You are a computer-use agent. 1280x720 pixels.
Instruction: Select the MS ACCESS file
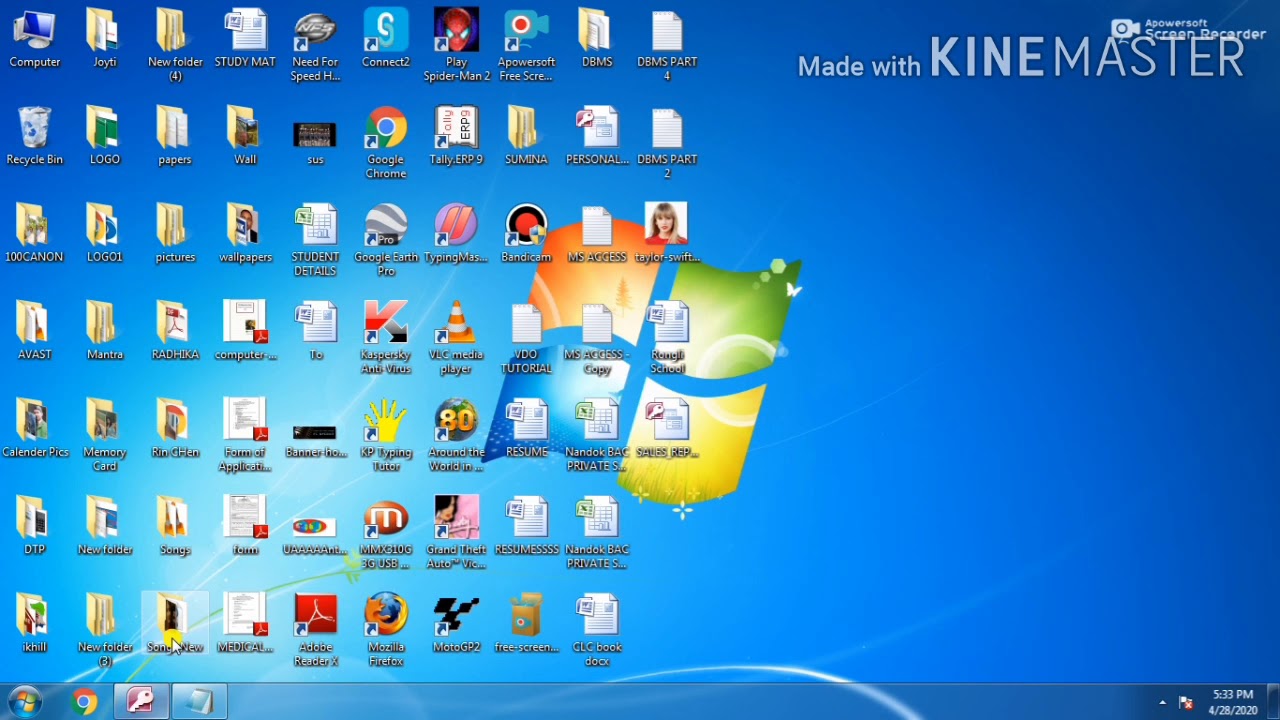[x=597, y=234]
